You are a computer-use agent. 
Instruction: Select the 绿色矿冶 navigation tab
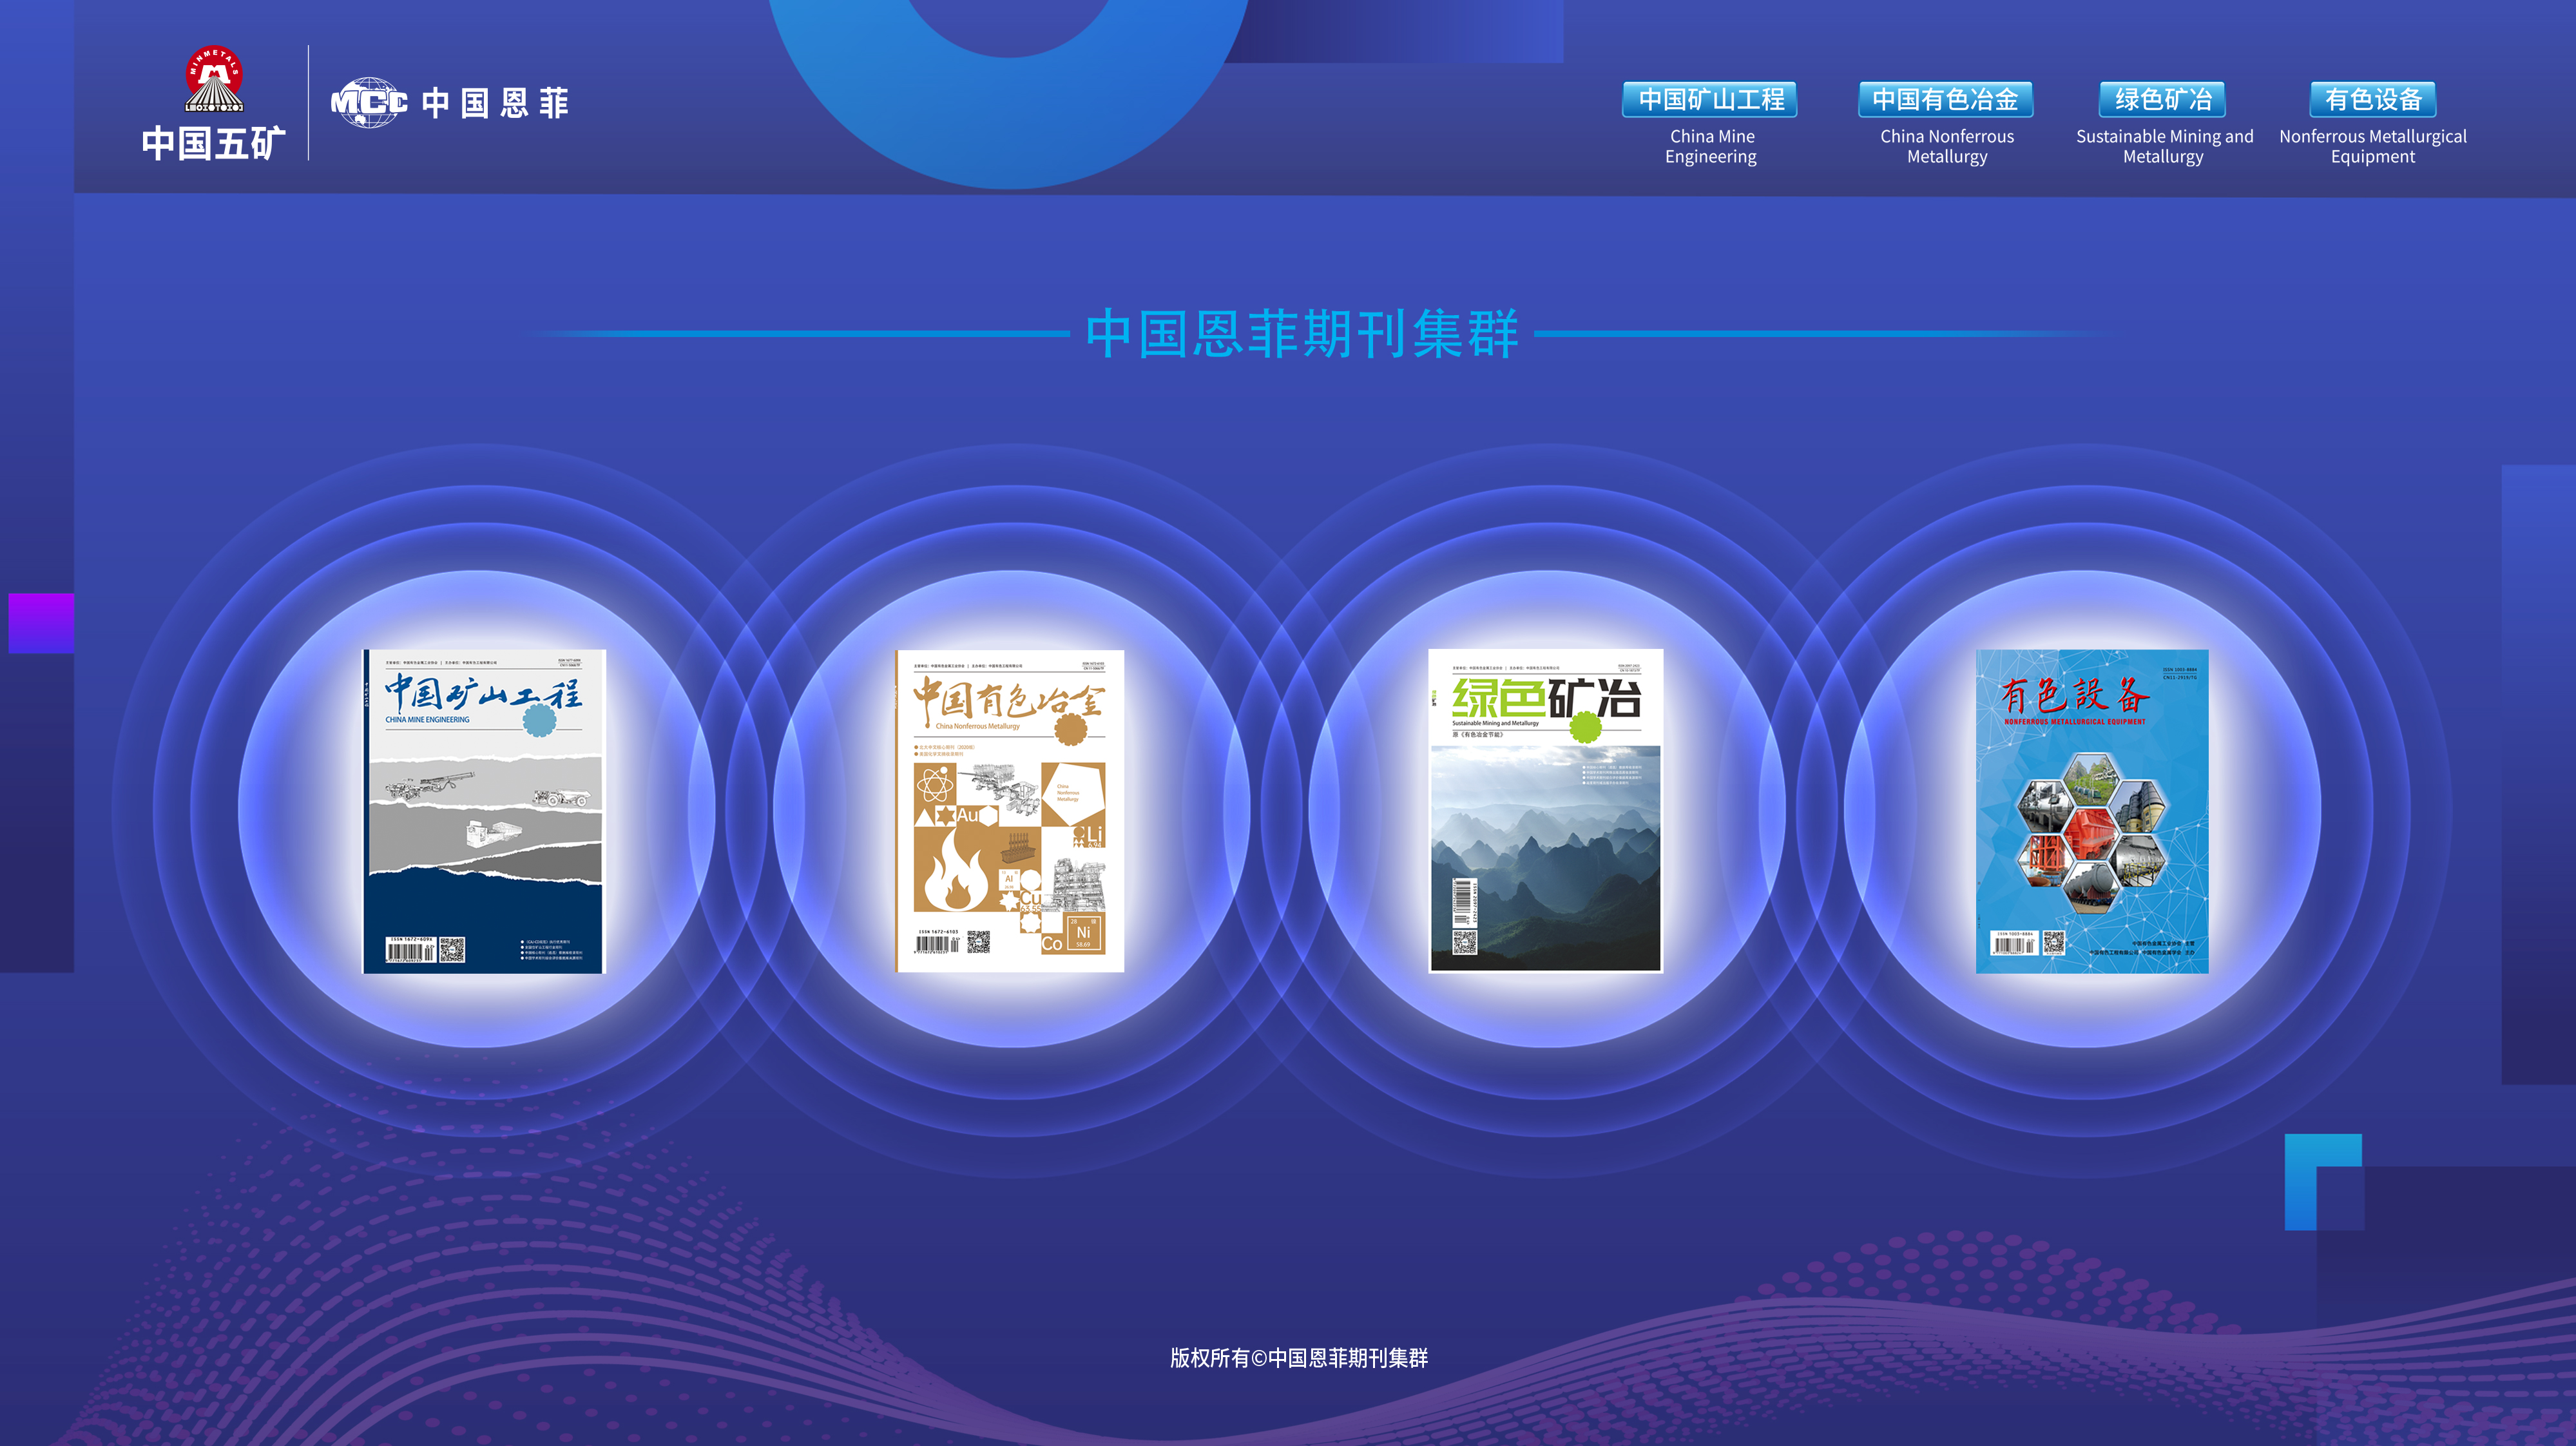coord(2162,100)
